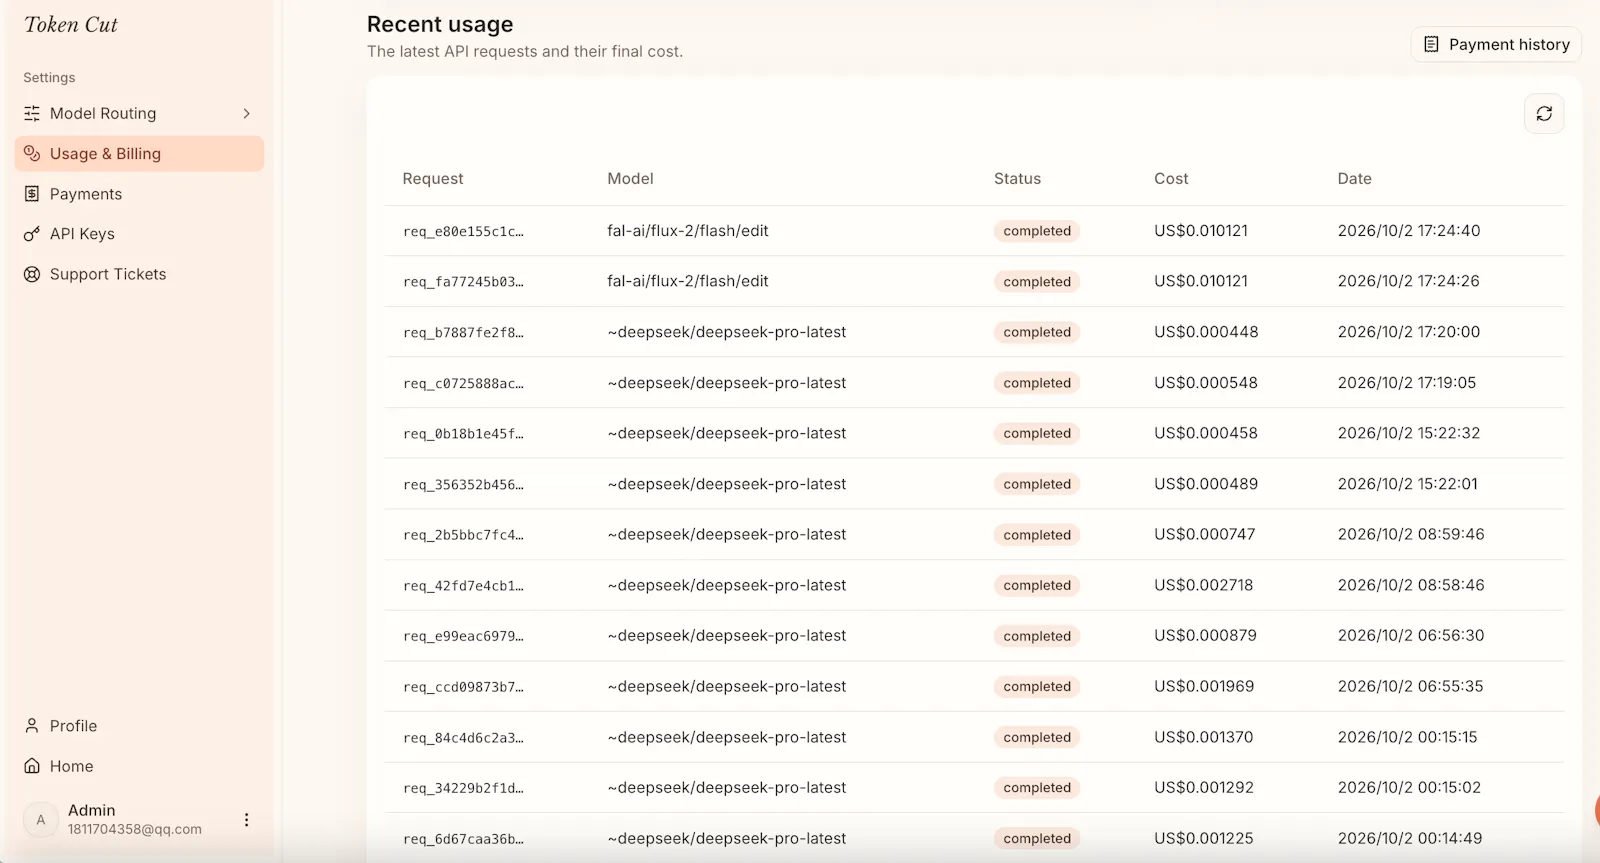The width and height of the screenshot is (1600, 863).
Task: Open Payment history
Action: 1496,45
